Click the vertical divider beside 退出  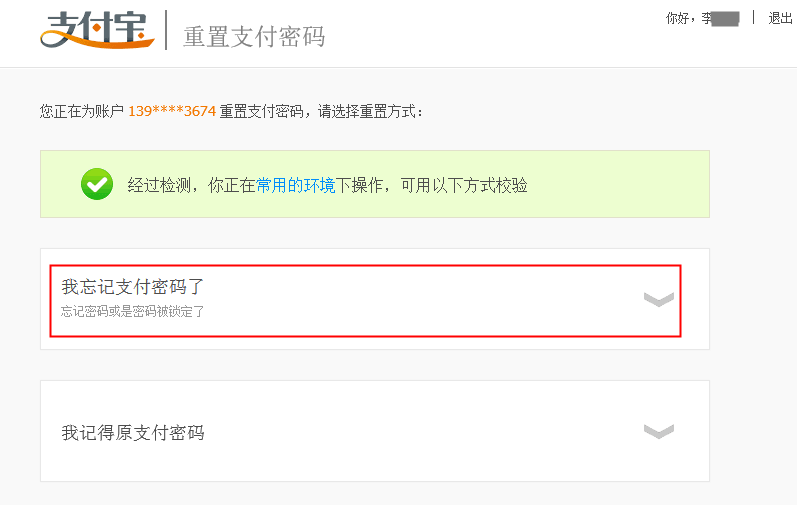tap(753, 17)
